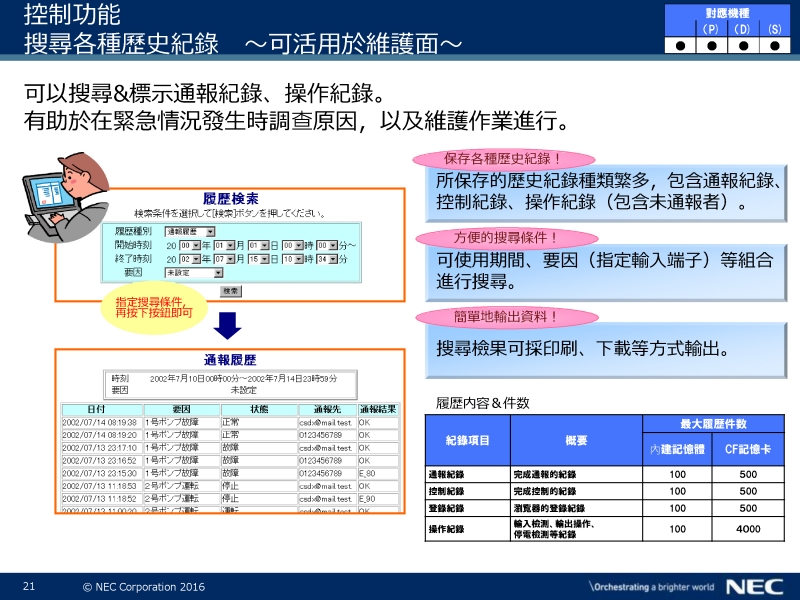Open the 終了時刻 hour dropdown showing 10
The height and width of the screenshot is (600, 800).
(x=293, y=259)
